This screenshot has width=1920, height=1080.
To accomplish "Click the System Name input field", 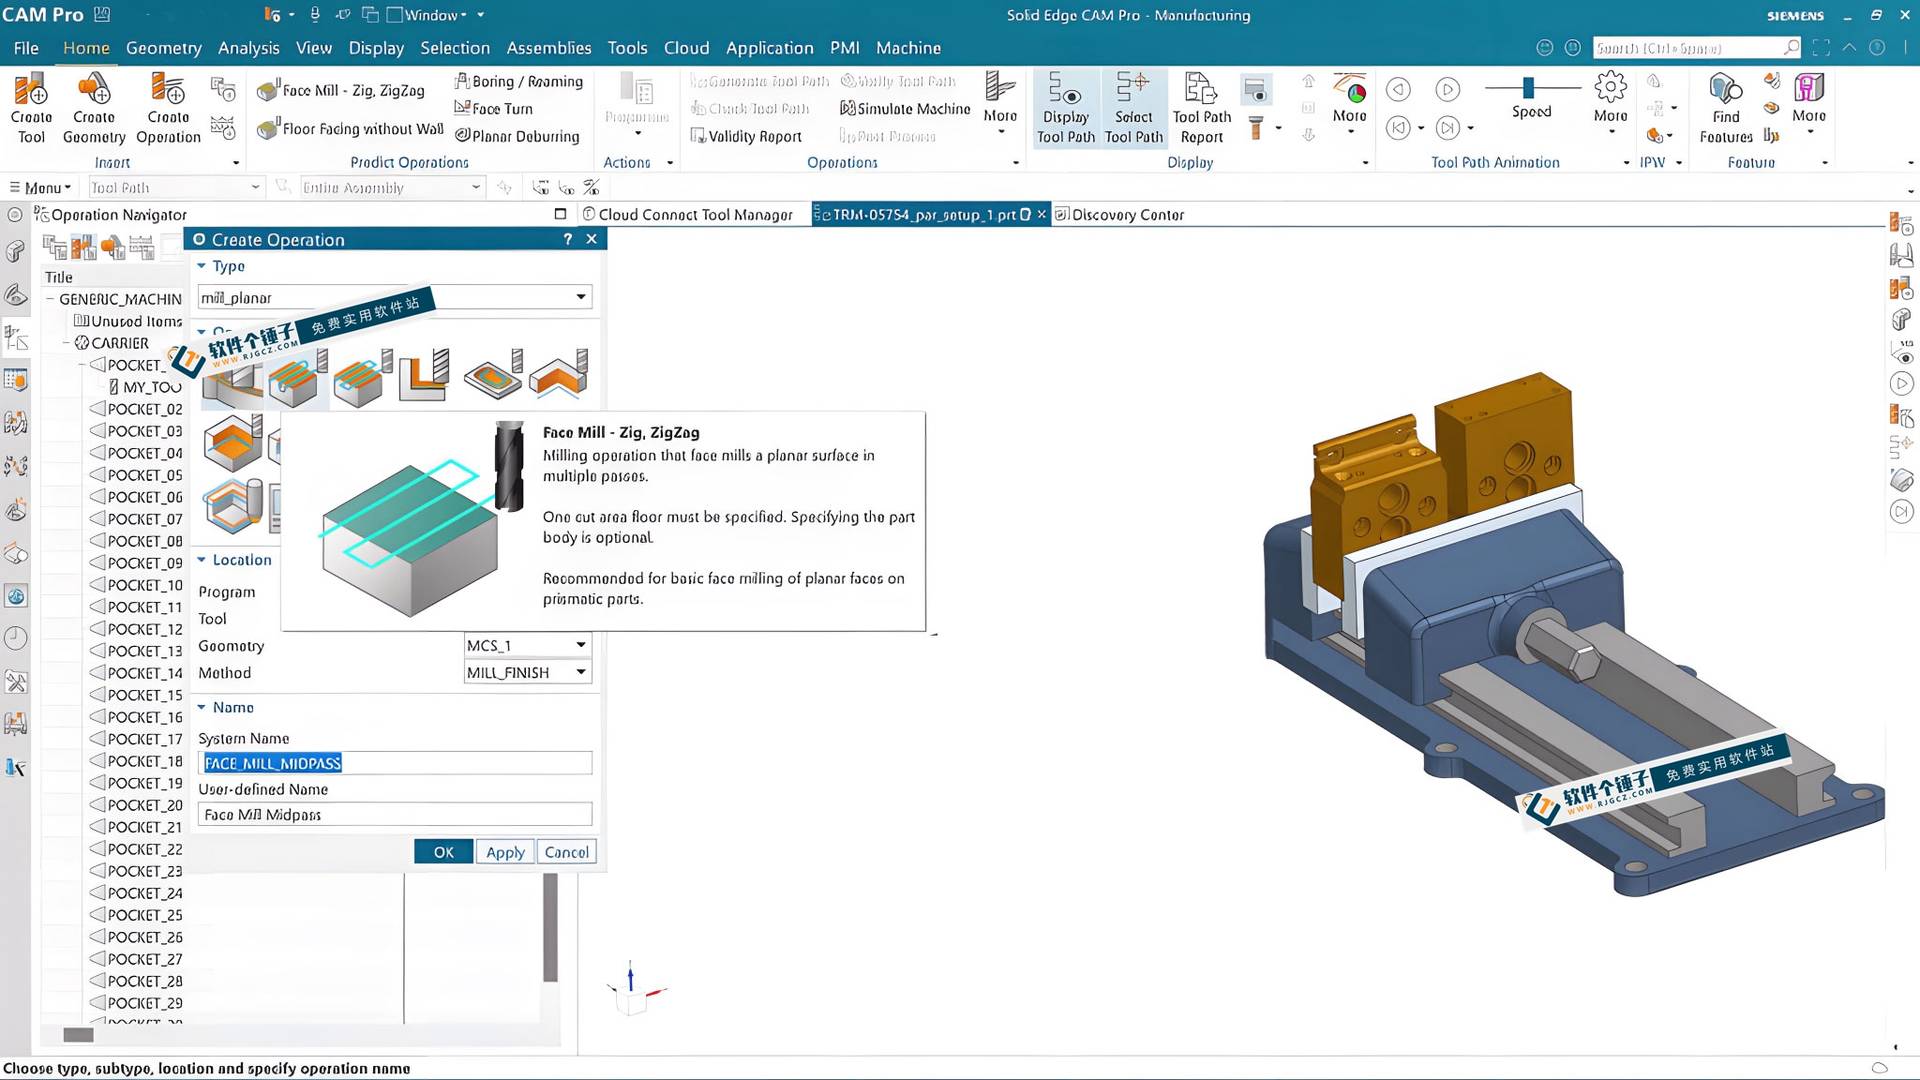I will click(x=395, y=763).
